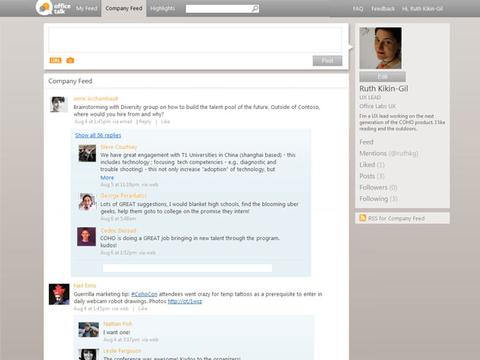Click the Edit button under profile photo

(382, 77)
